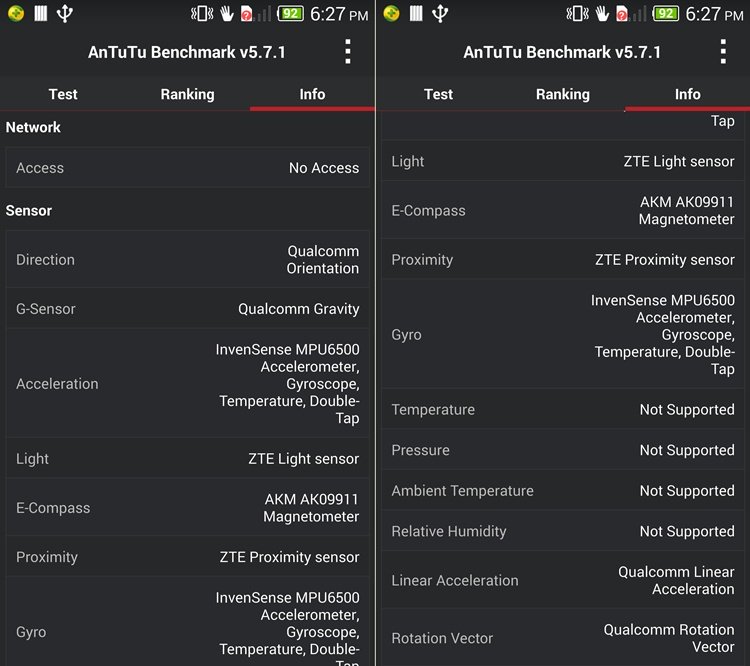Open overflow menu in left screen
This screenshot has width=750, height=666.
pos(347,52)
